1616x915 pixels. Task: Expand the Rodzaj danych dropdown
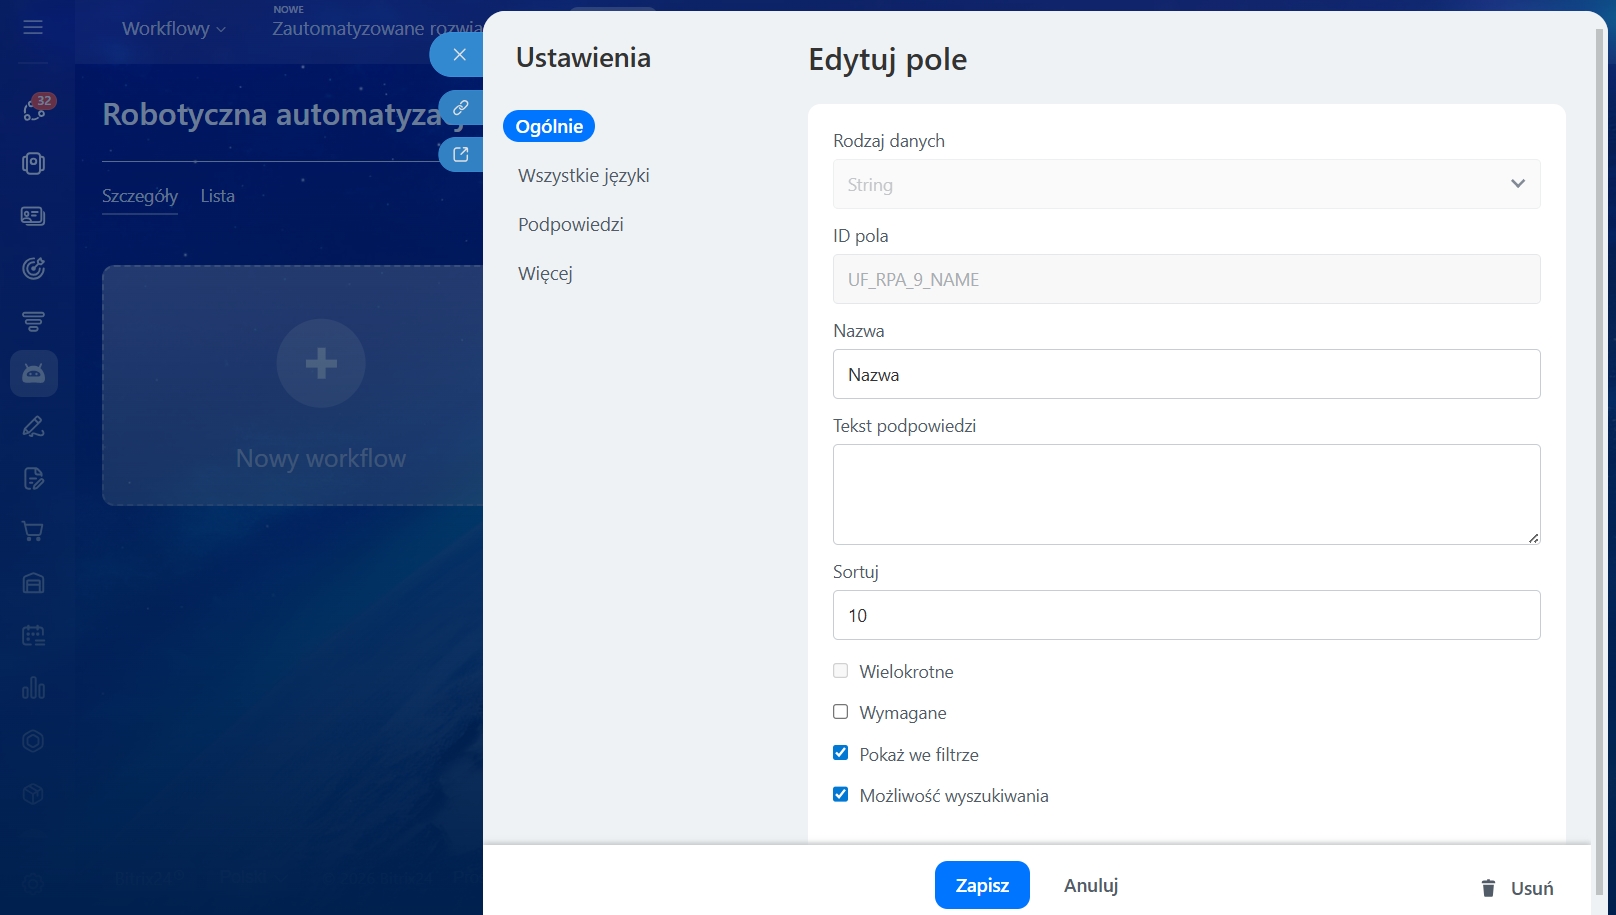[1186, 184]
